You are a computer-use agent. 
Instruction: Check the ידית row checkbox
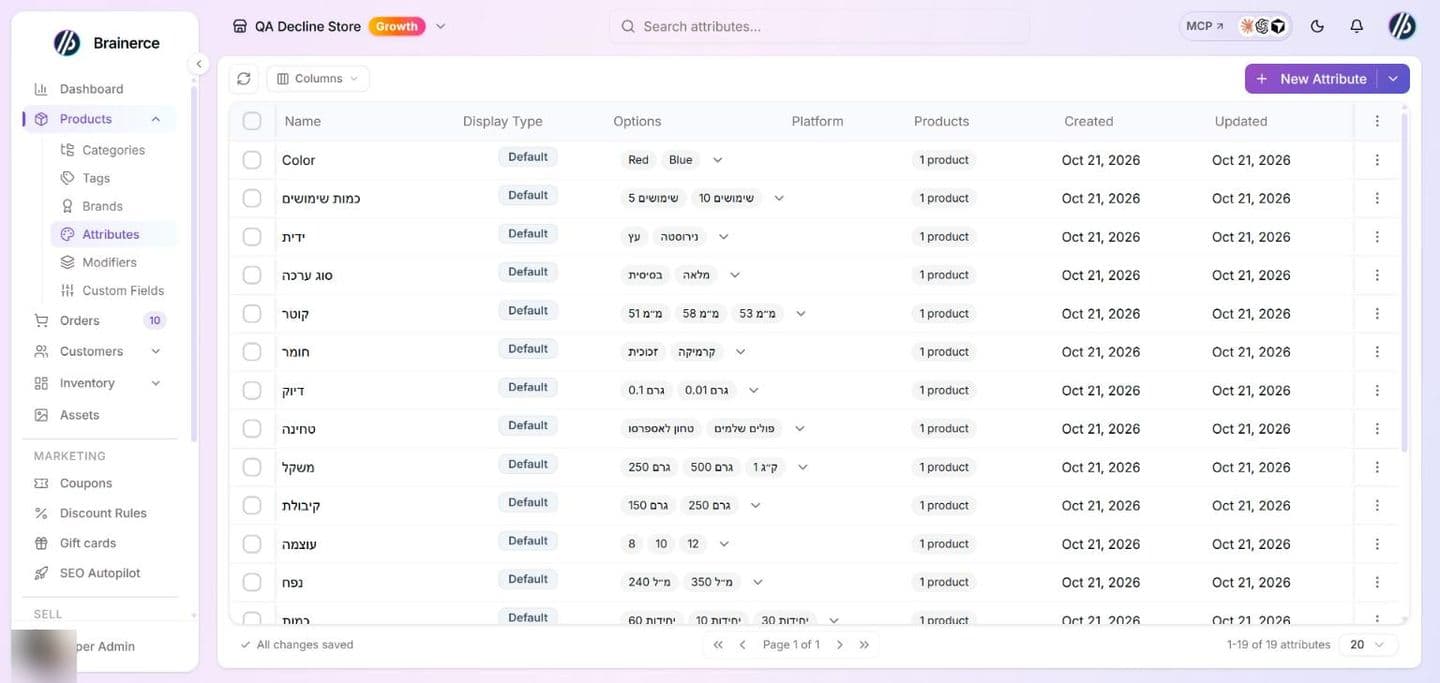tap(252, 237)
